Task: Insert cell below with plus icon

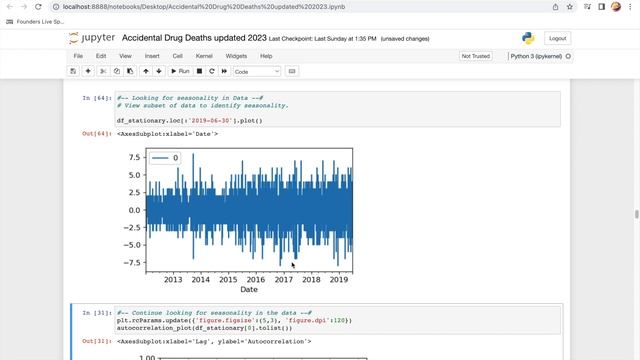Action: click(x=88, y=71)
